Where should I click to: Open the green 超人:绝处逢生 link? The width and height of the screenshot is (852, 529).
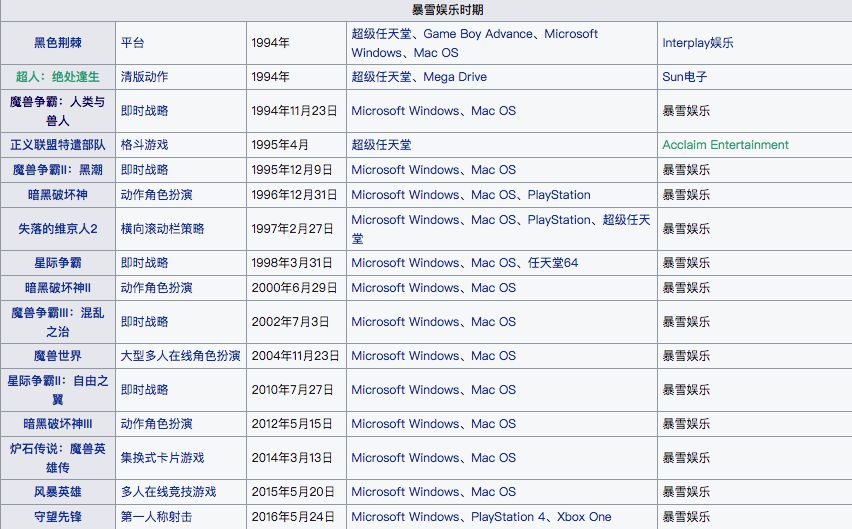(58, 77)
